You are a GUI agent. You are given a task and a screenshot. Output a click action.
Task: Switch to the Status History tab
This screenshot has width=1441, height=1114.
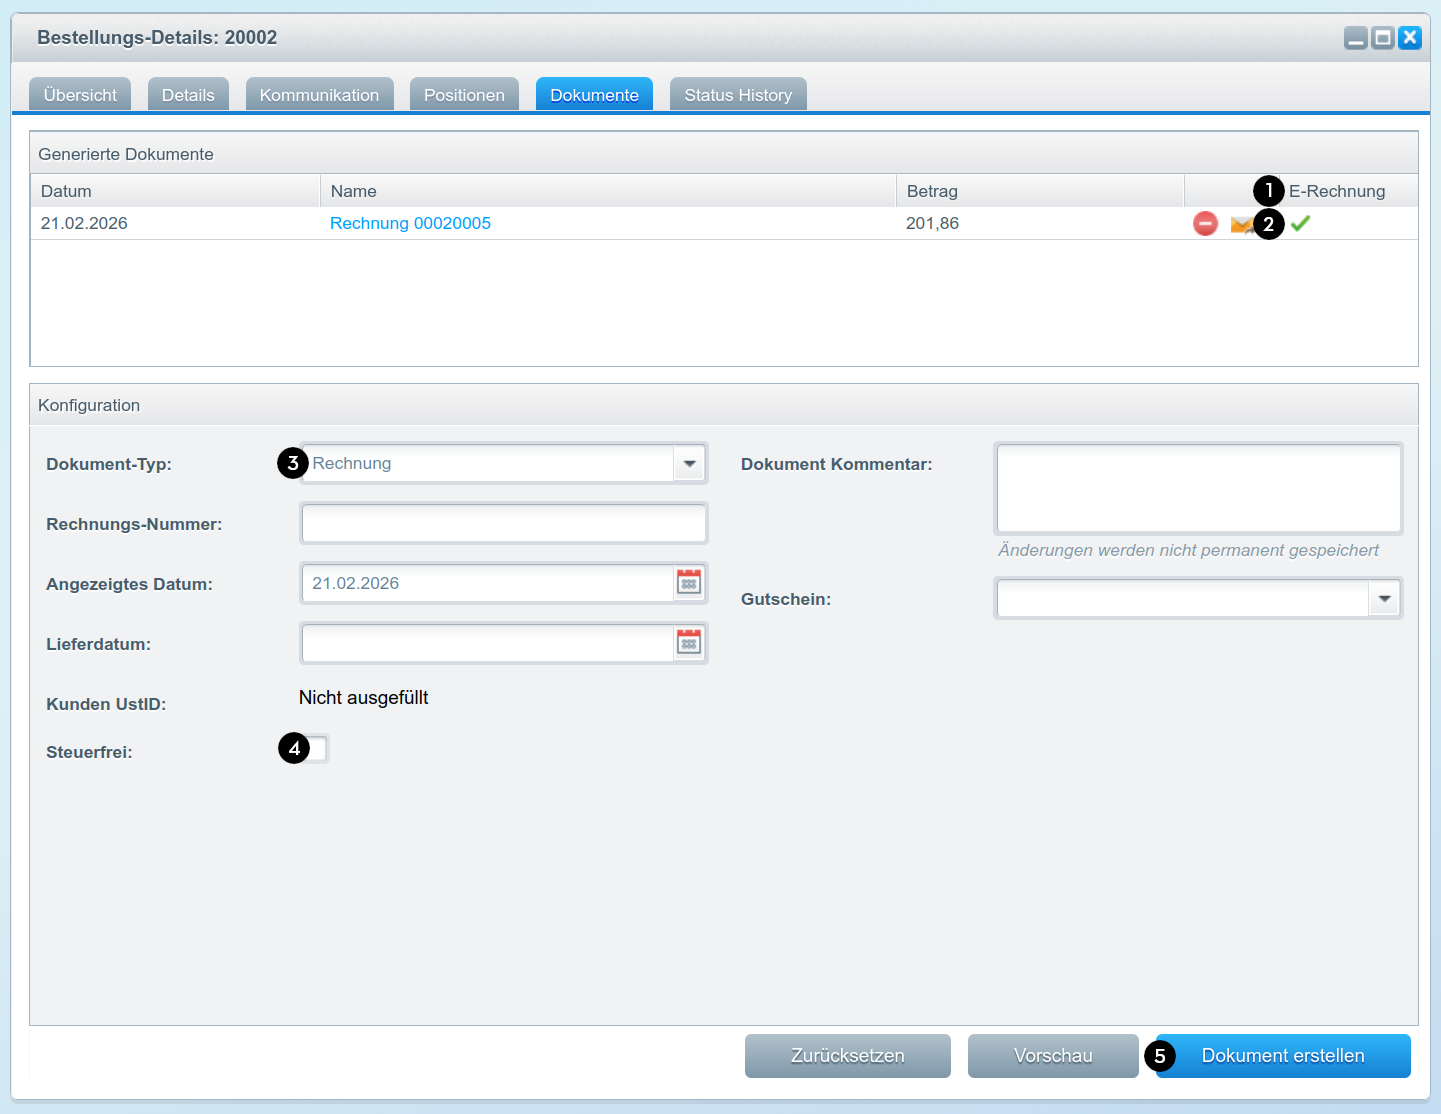click(738, 95)
